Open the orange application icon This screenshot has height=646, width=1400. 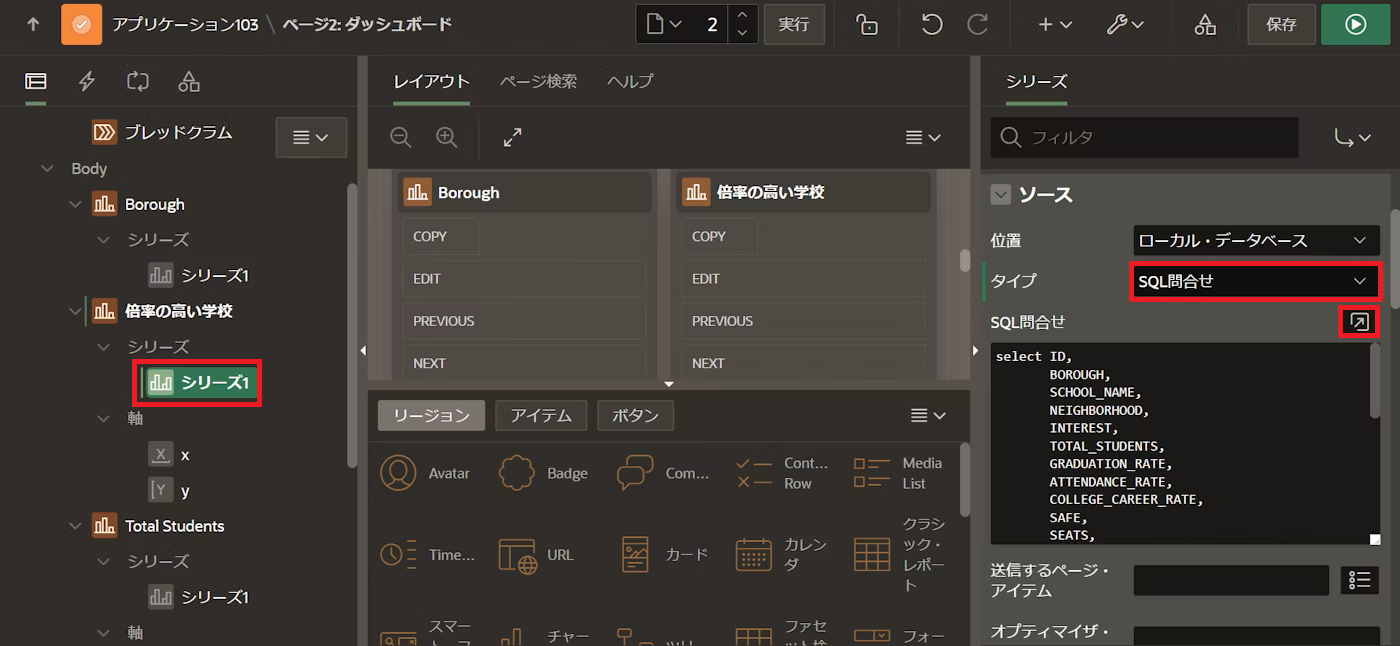point(81,24)
